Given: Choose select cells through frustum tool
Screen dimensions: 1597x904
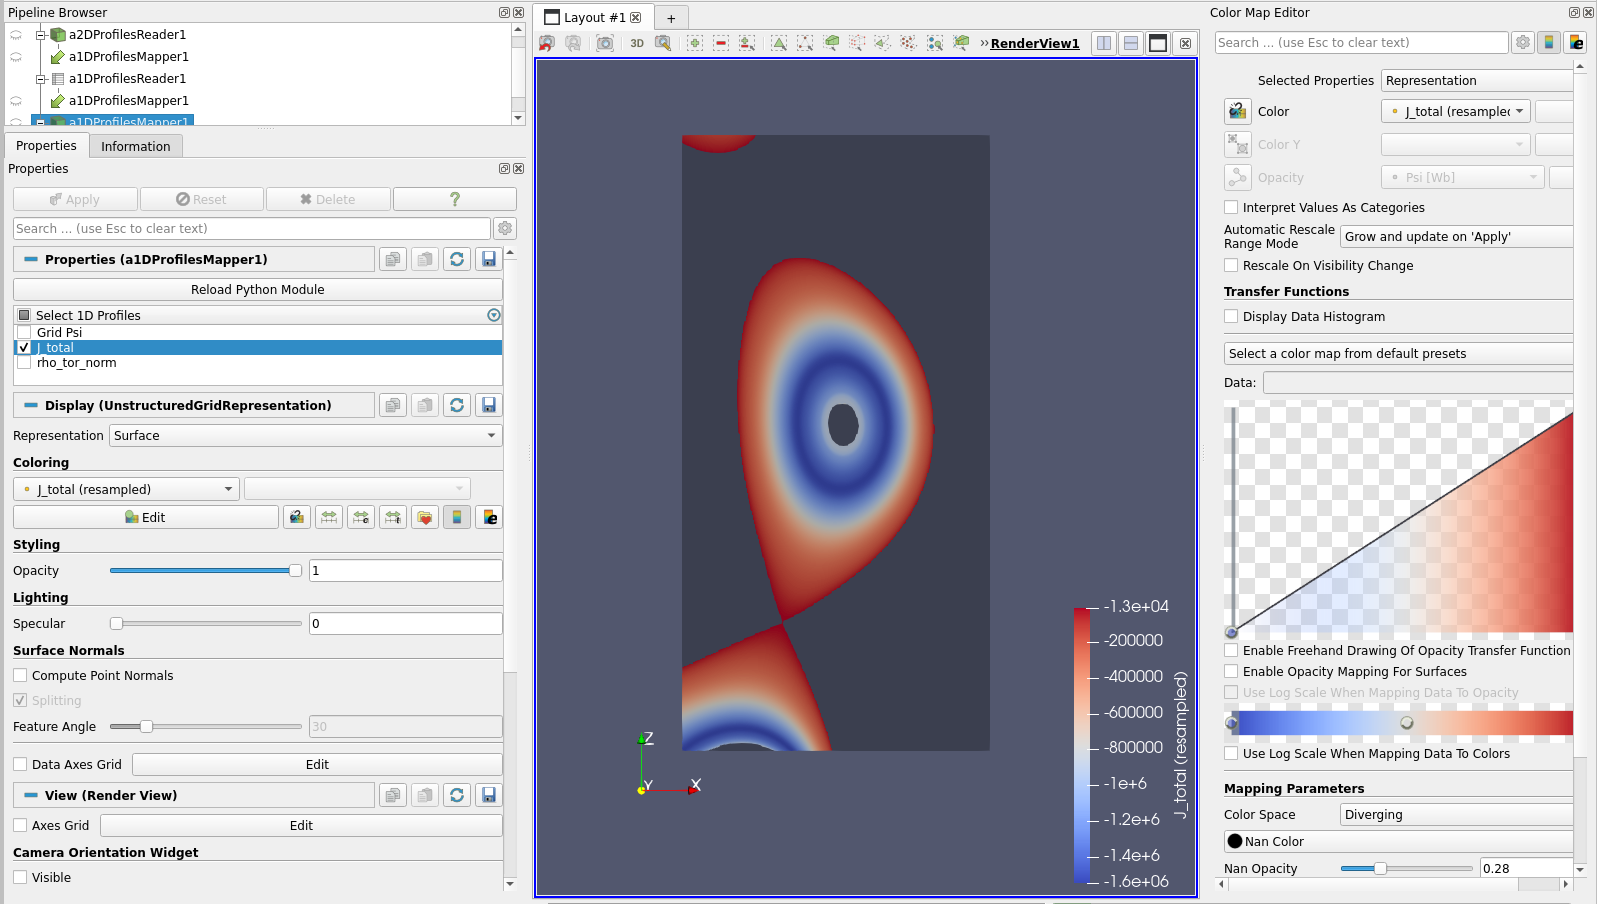Looking at the screenshot, I should tap(831, 43).
